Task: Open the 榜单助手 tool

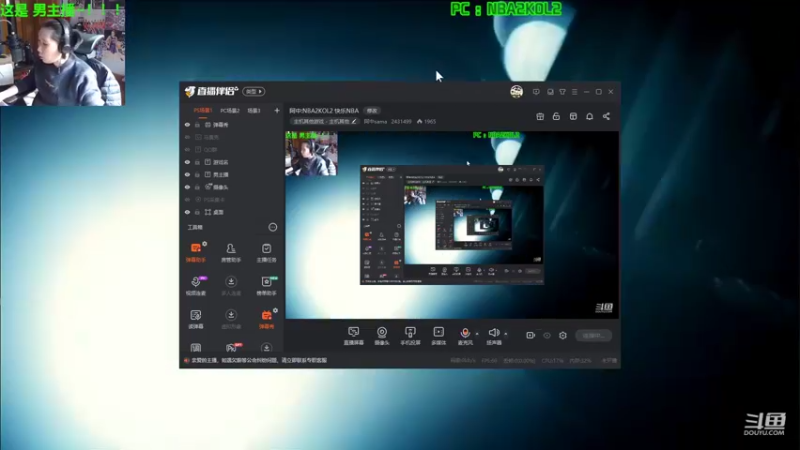Action: point(266,286)
